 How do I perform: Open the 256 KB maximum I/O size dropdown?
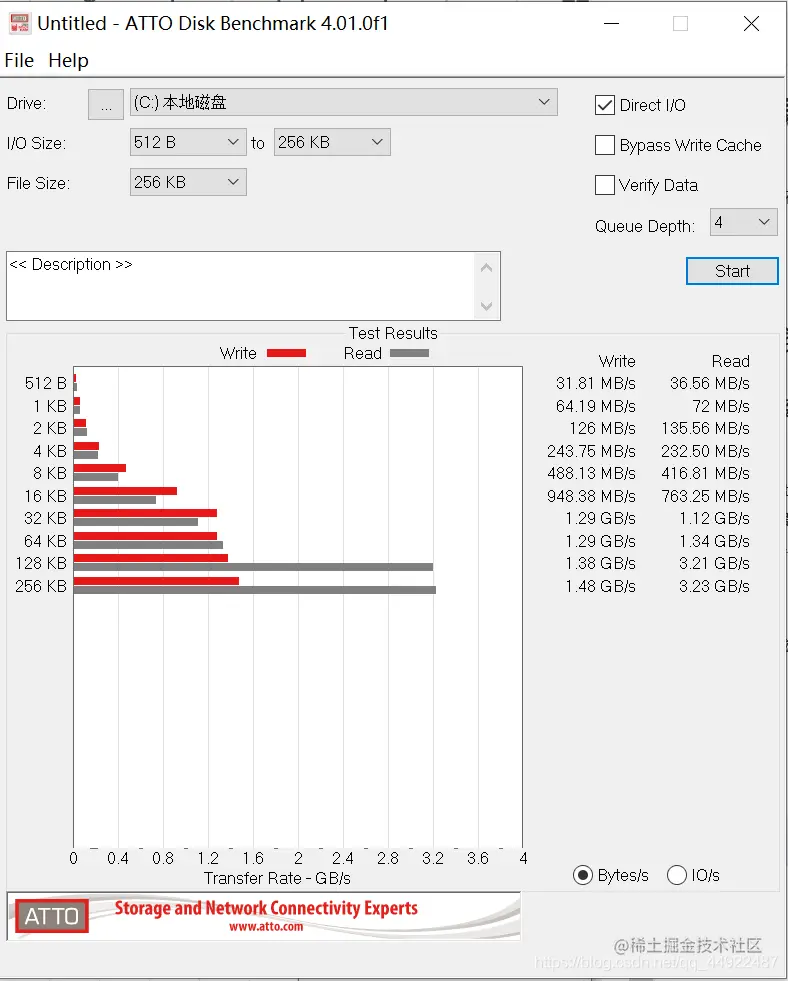click(332, 142)
